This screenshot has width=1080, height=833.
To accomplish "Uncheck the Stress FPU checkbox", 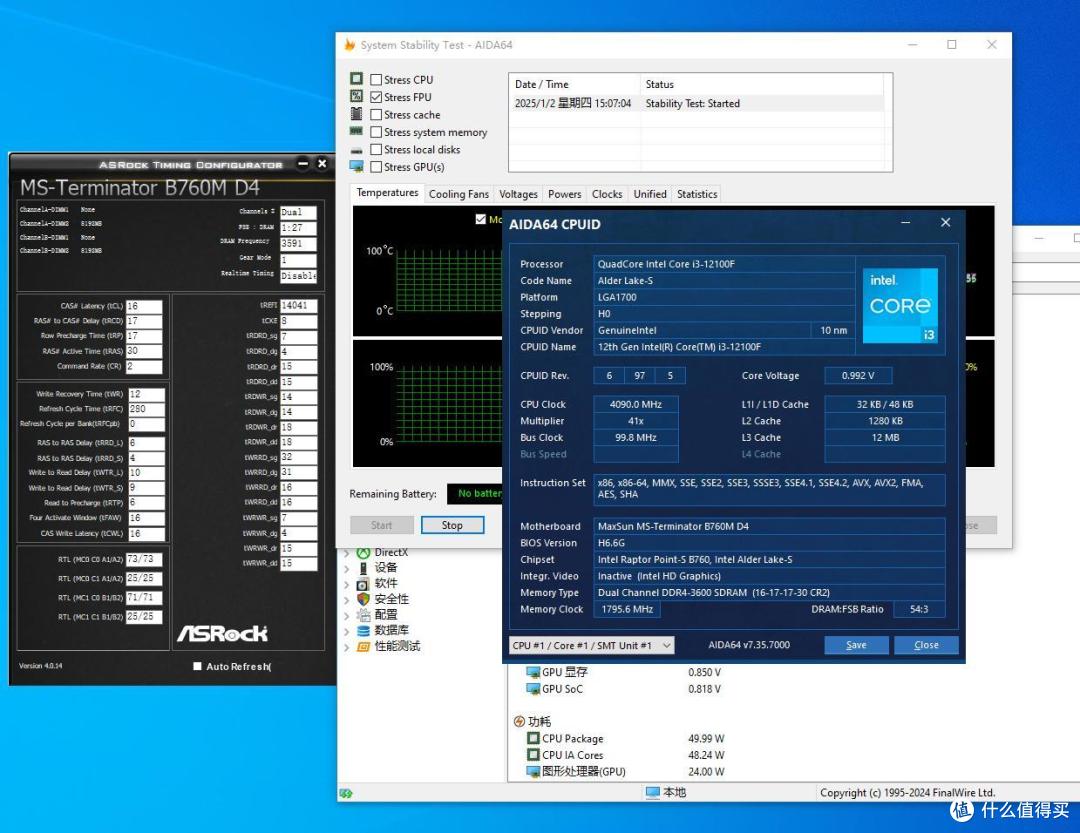I will [376, 97].
